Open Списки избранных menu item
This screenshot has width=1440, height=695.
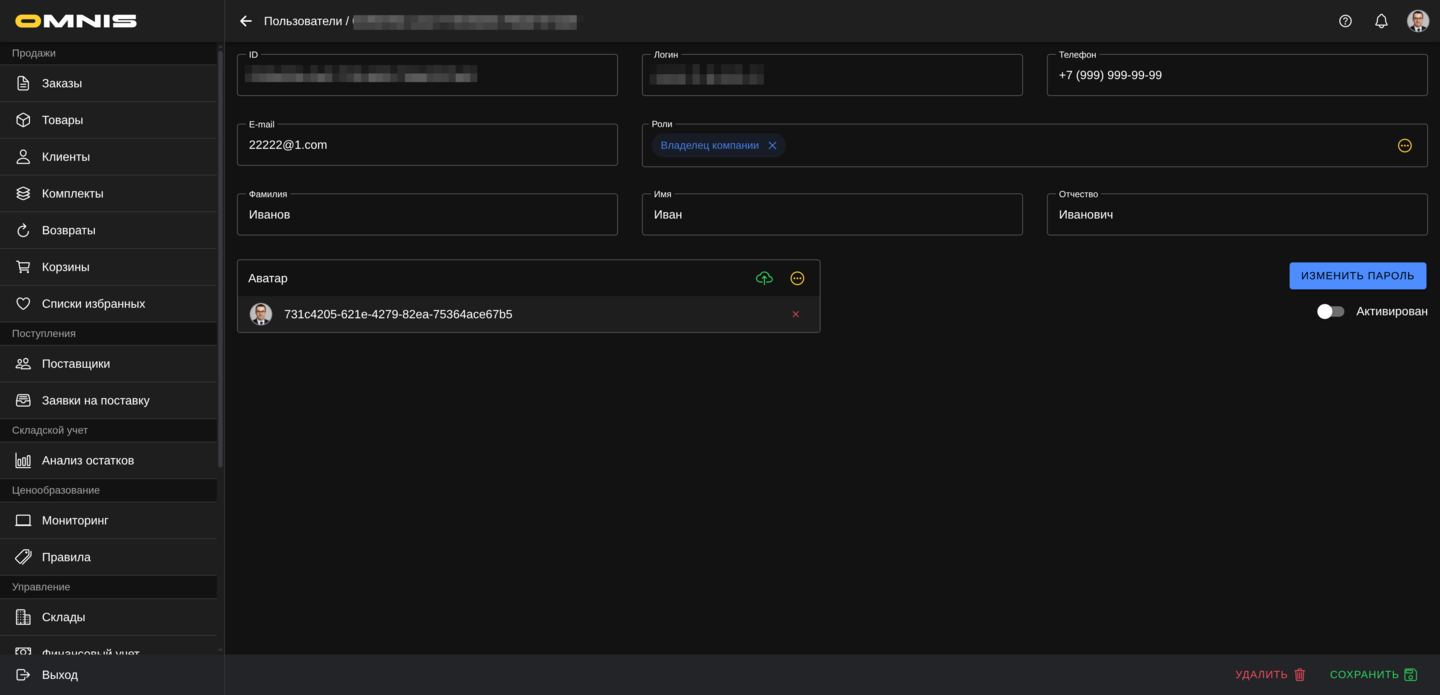point(93,304)
